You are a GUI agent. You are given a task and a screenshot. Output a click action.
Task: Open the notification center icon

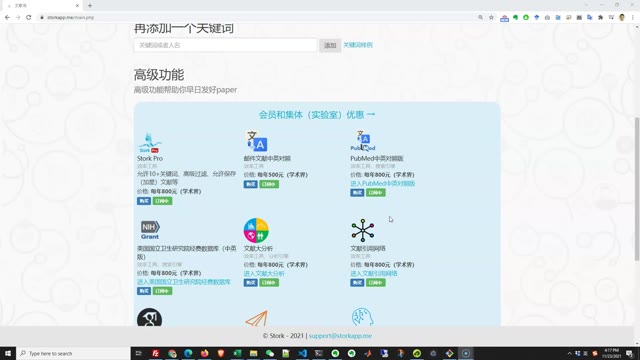pos(629,353)
